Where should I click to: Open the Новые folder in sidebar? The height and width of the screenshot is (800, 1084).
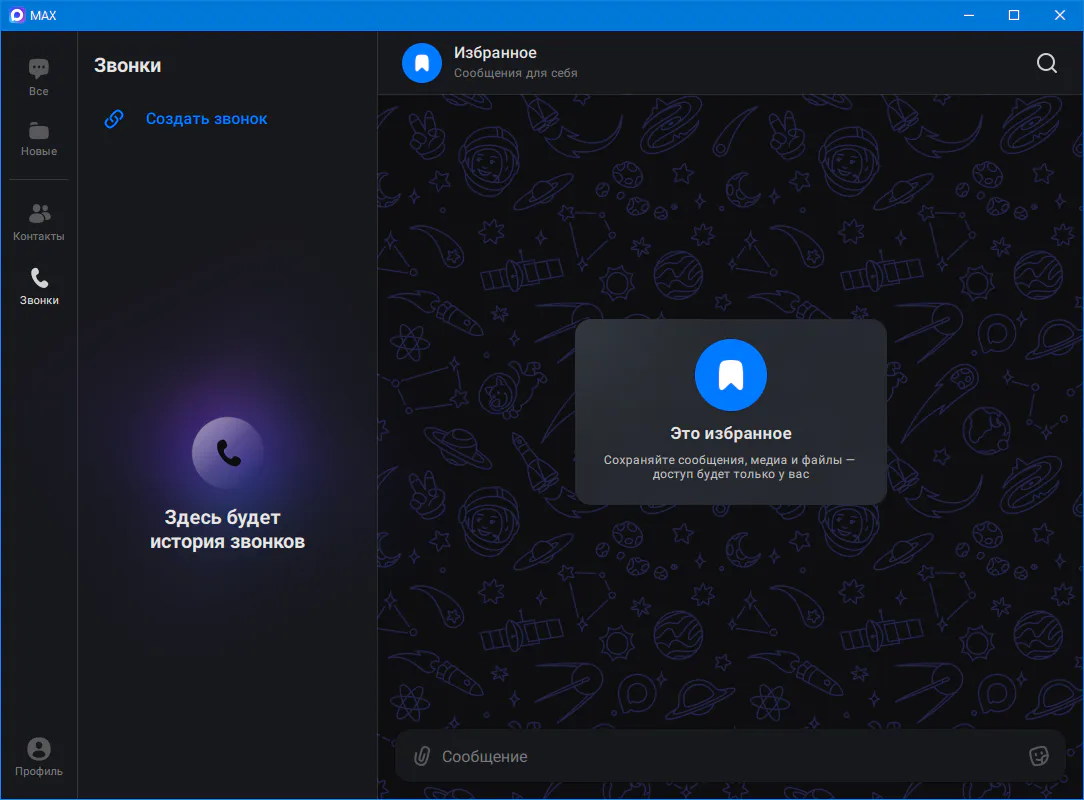click(39, 138)
